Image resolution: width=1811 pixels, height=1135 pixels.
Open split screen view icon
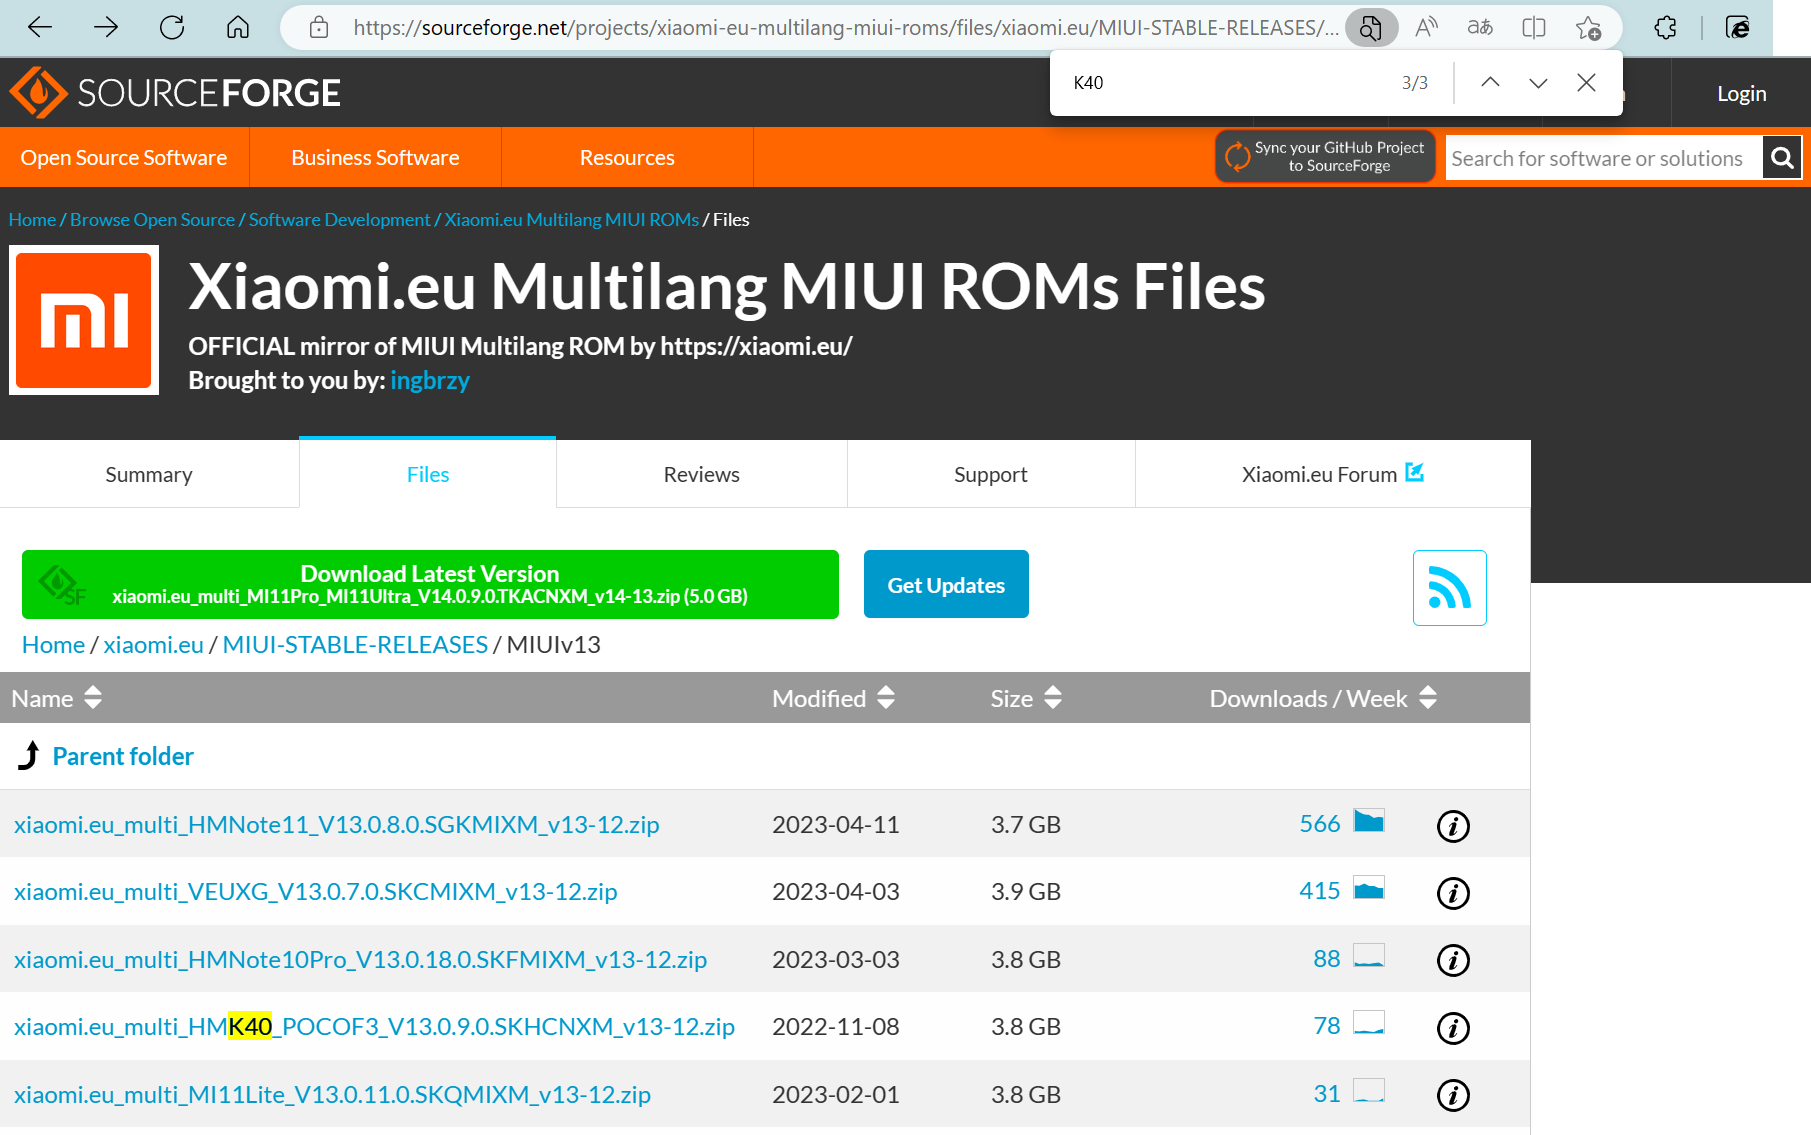[1534, 27]
